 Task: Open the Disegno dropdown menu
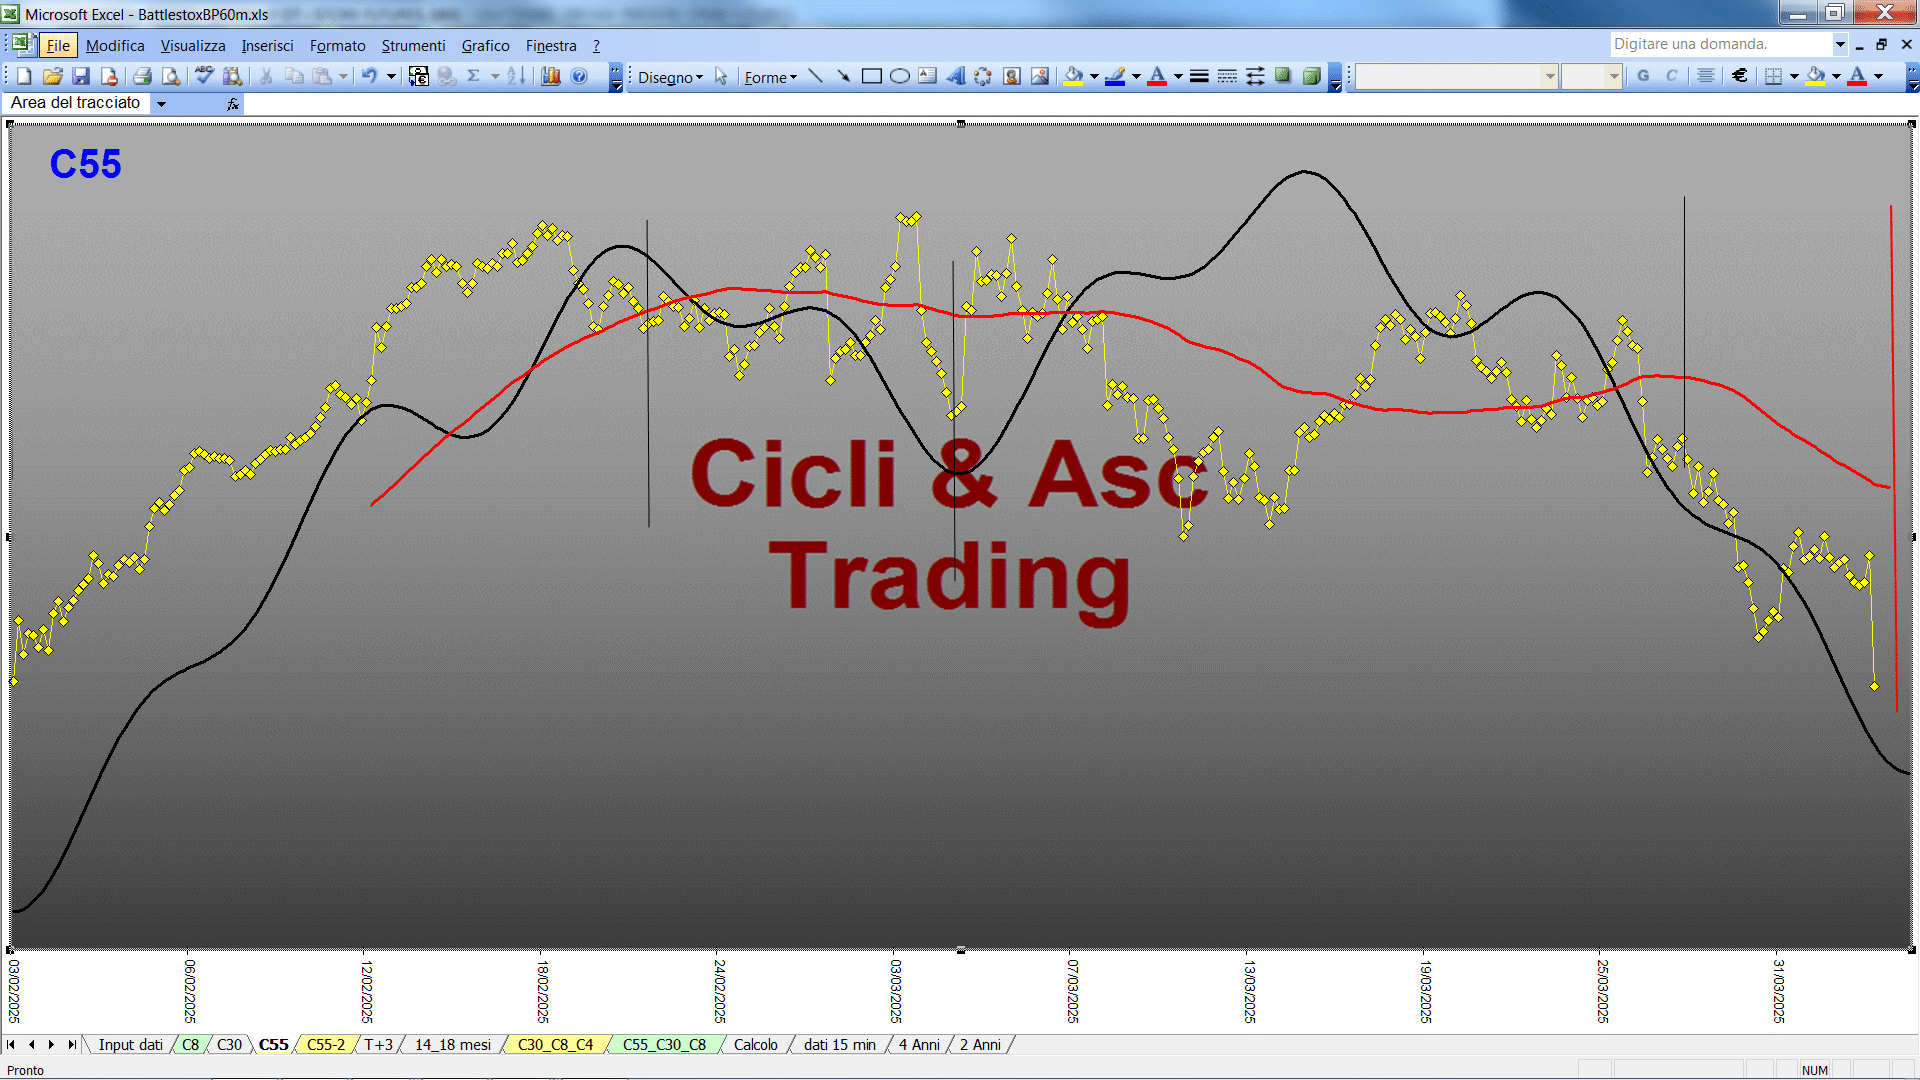[671, 78]
